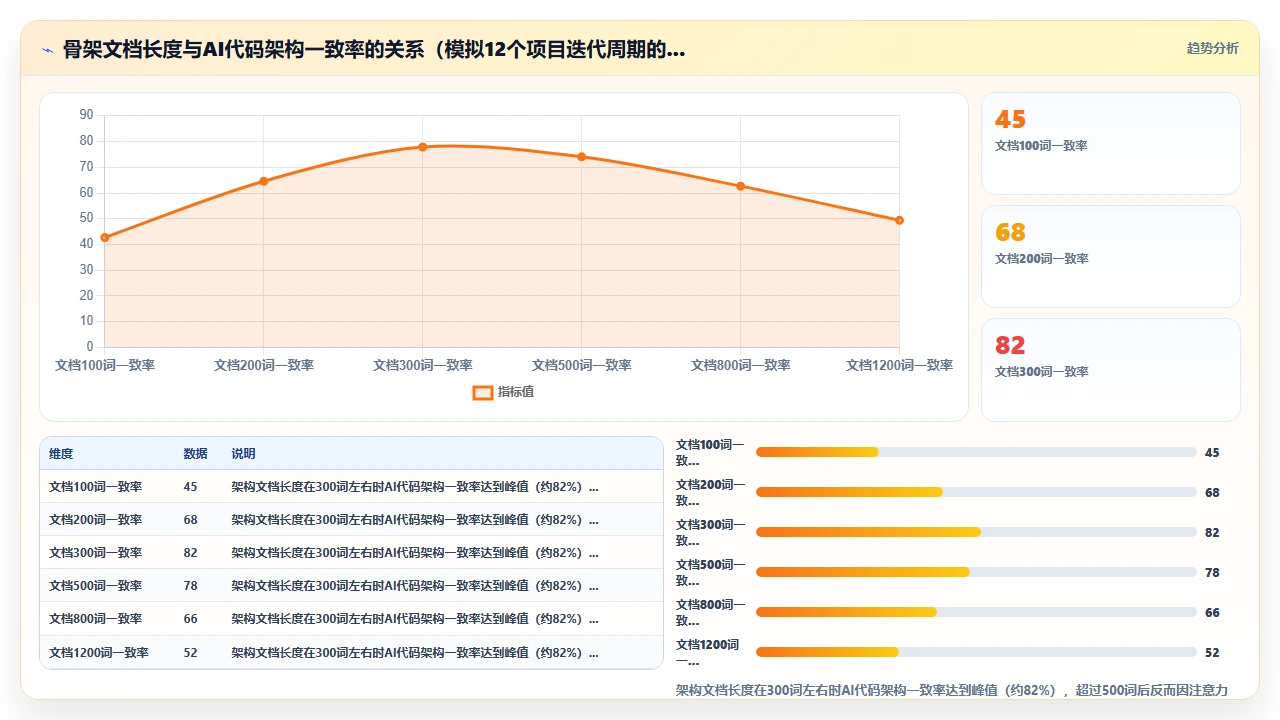Viewport: 1280px width, 720px height.
Task: Click the progress bar with value 45
Action: (976, 452)
